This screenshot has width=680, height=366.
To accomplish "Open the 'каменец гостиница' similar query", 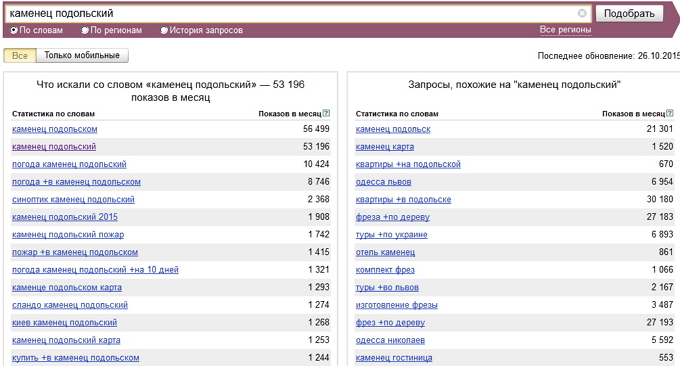I will [x=394, y=358].
